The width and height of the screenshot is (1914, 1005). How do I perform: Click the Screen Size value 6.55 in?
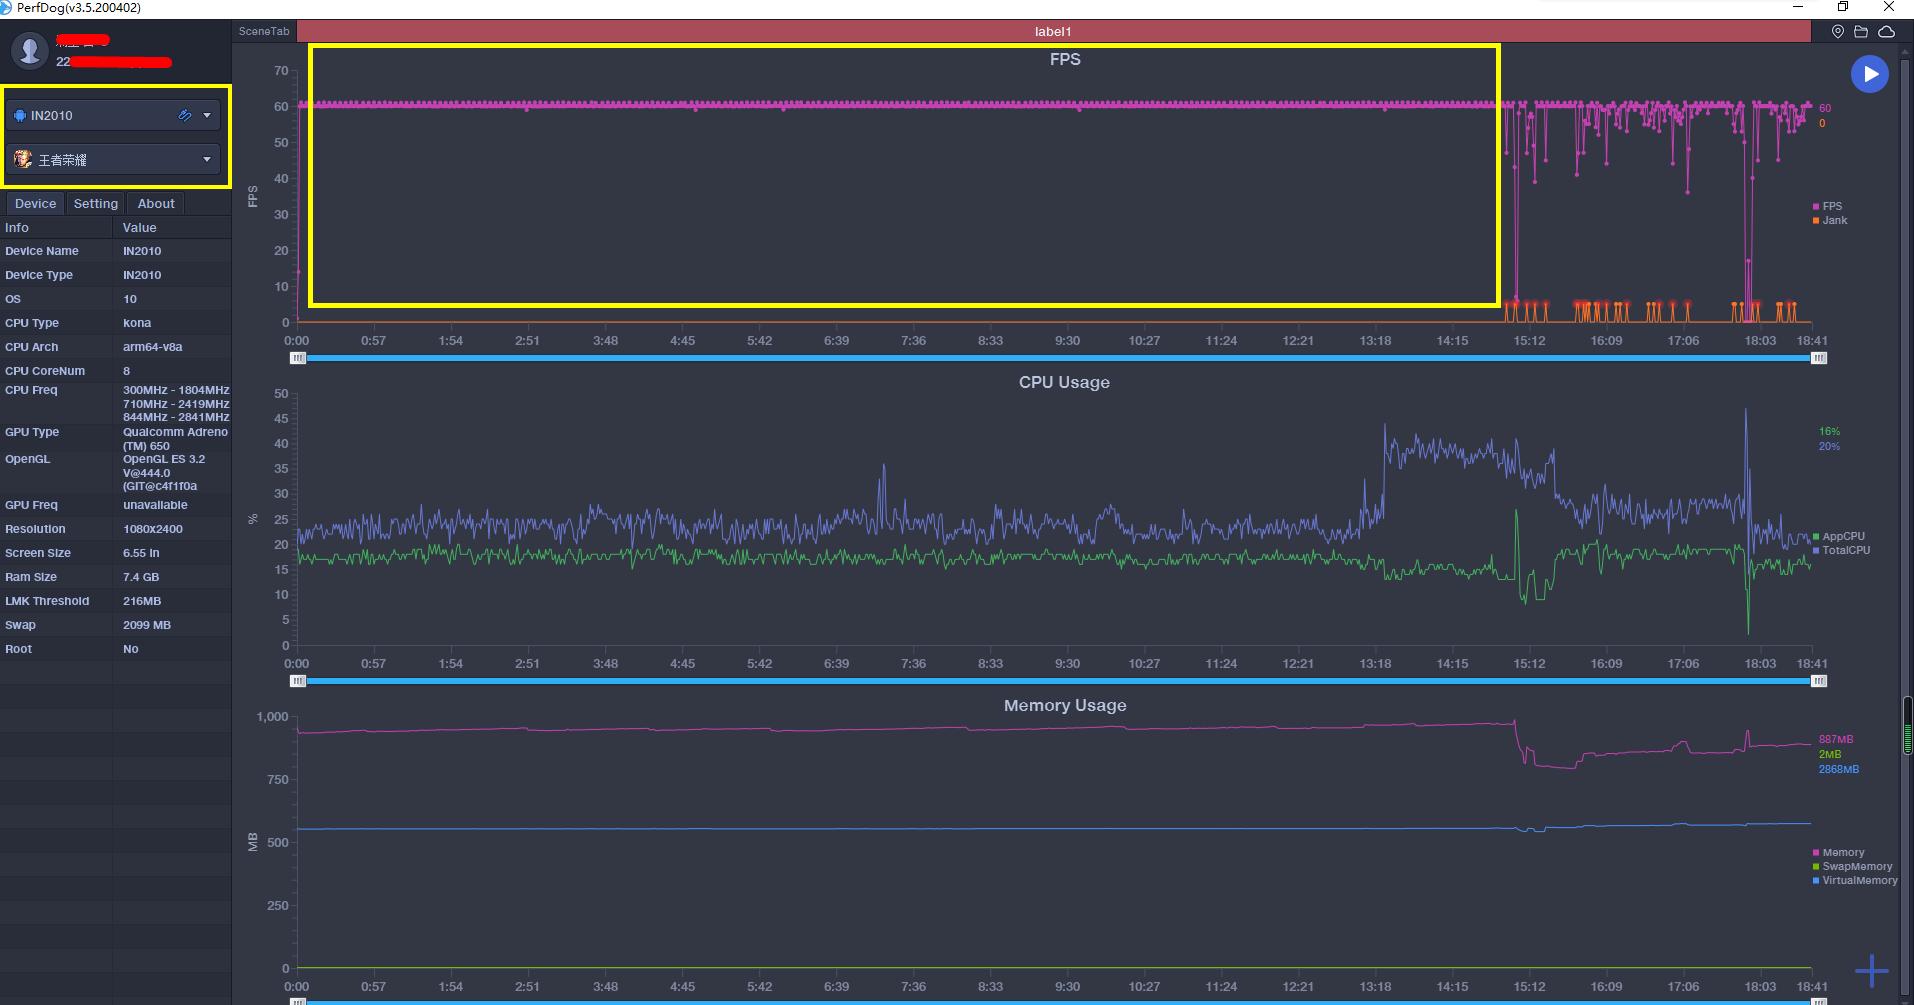pos(141,553)
